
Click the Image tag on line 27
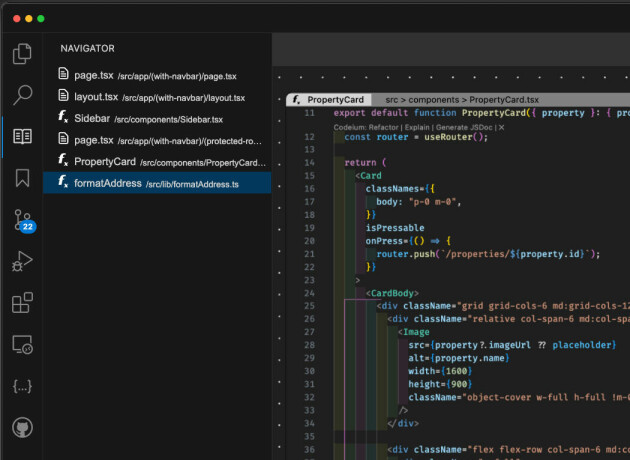(x=413, y=332)
